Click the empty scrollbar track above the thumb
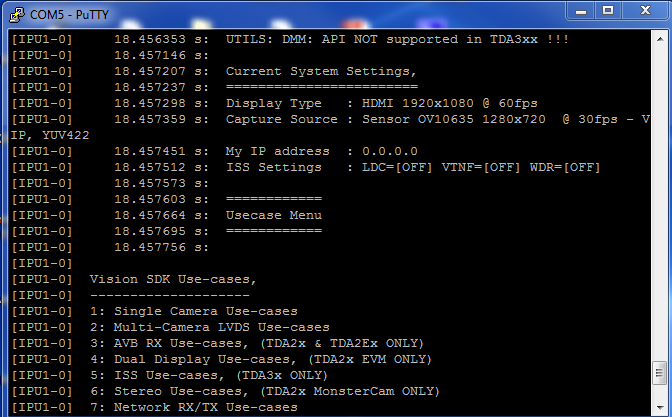 click(x=660, y=204)
